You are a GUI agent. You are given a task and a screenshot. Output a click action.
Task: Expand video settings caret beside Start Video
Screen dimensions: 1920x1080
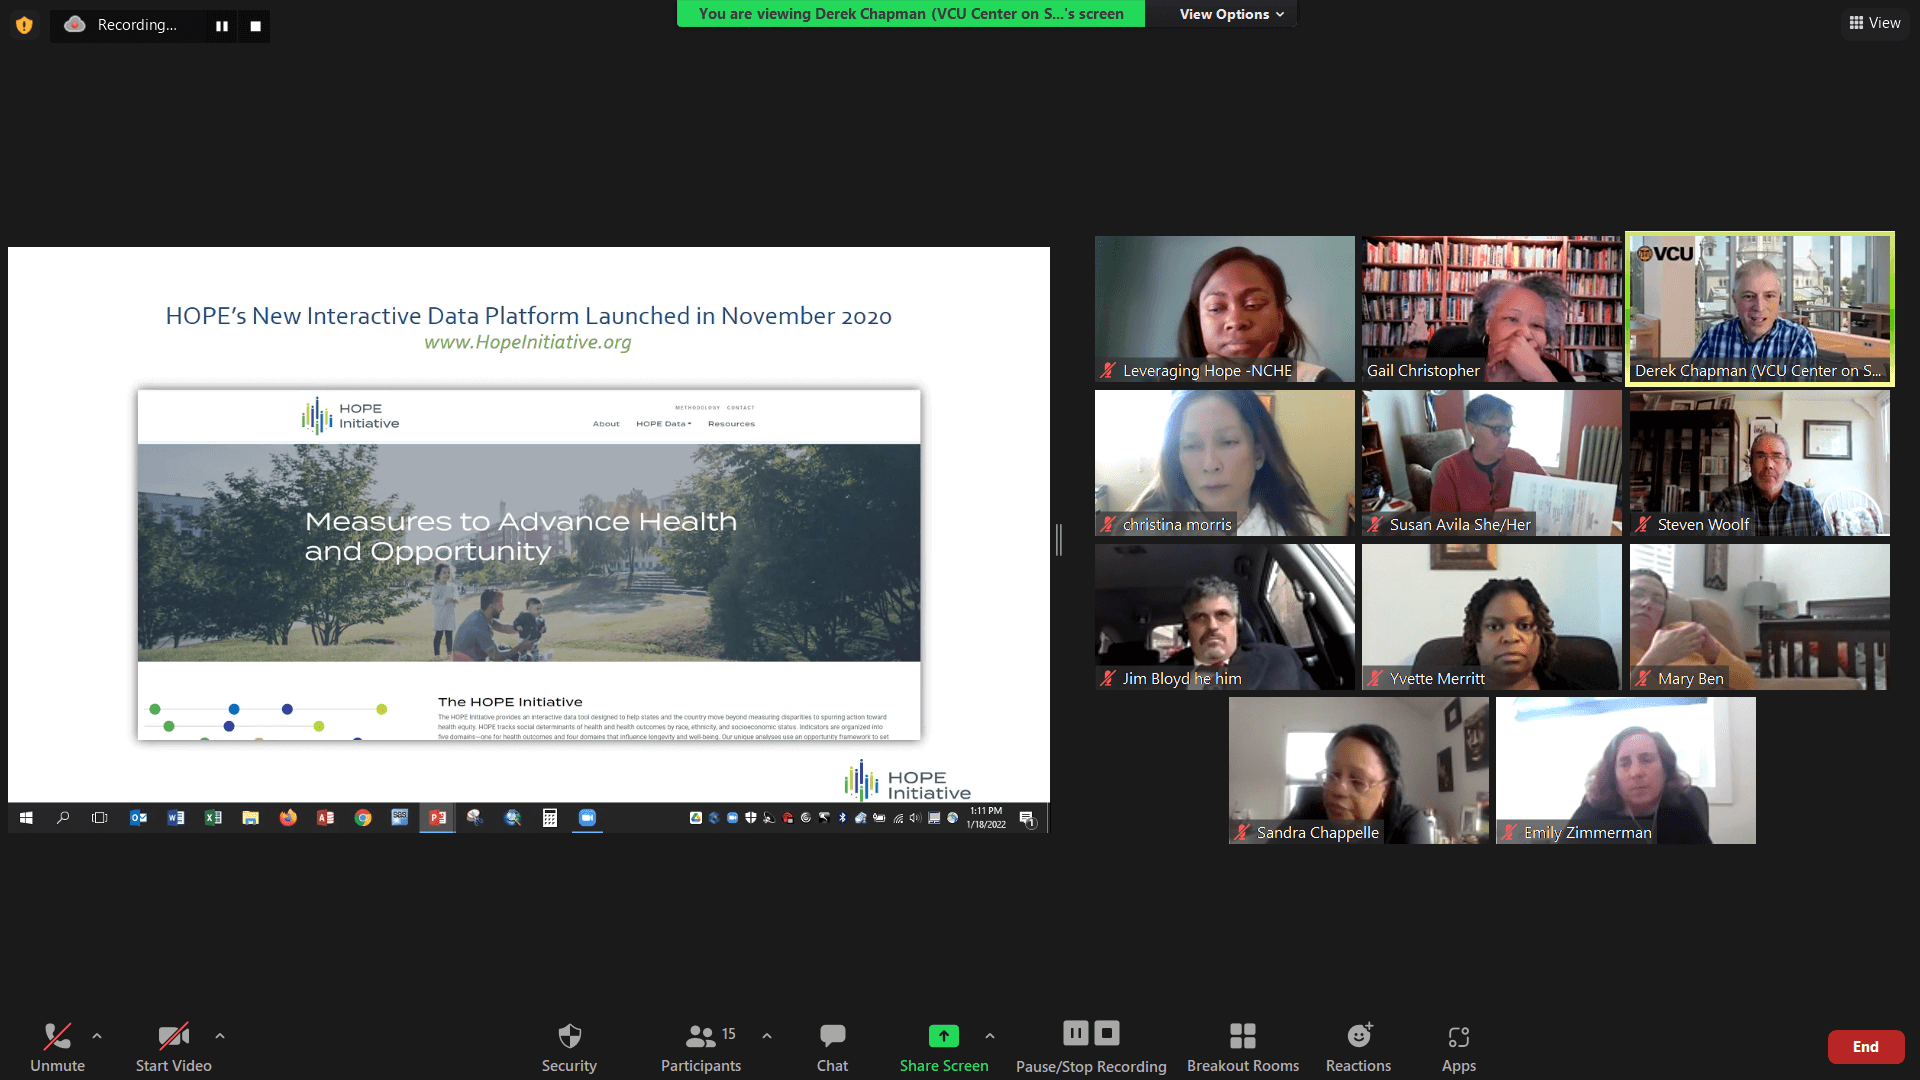pos(220,1036)
